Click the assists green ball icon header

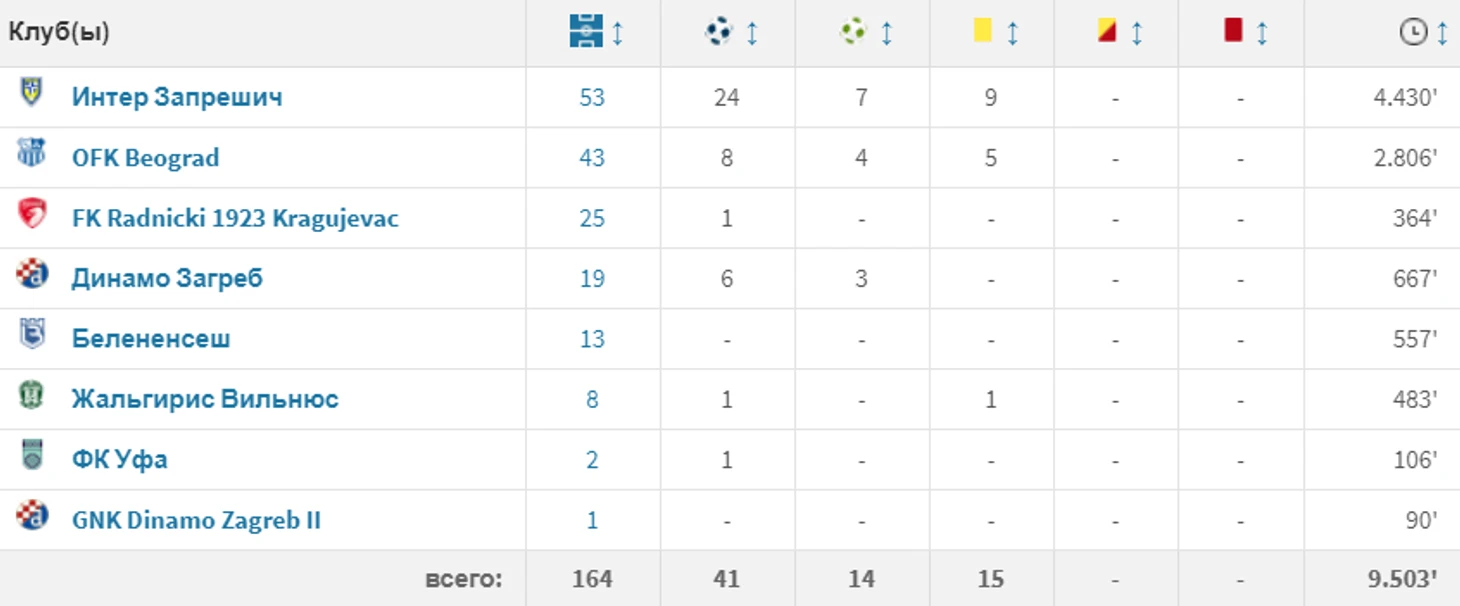click(853, 33)
